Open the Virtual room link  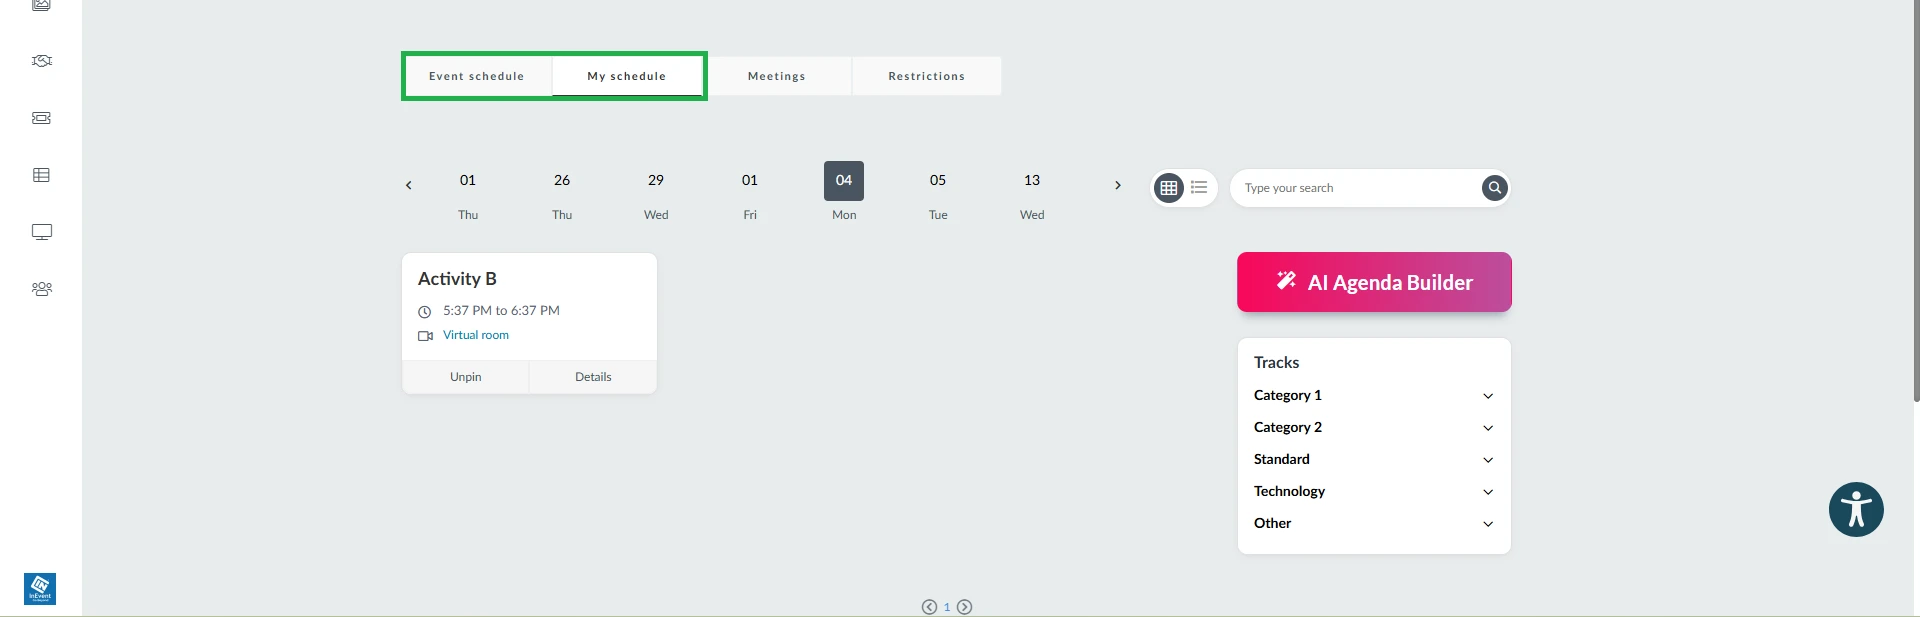tap(476, 335)
